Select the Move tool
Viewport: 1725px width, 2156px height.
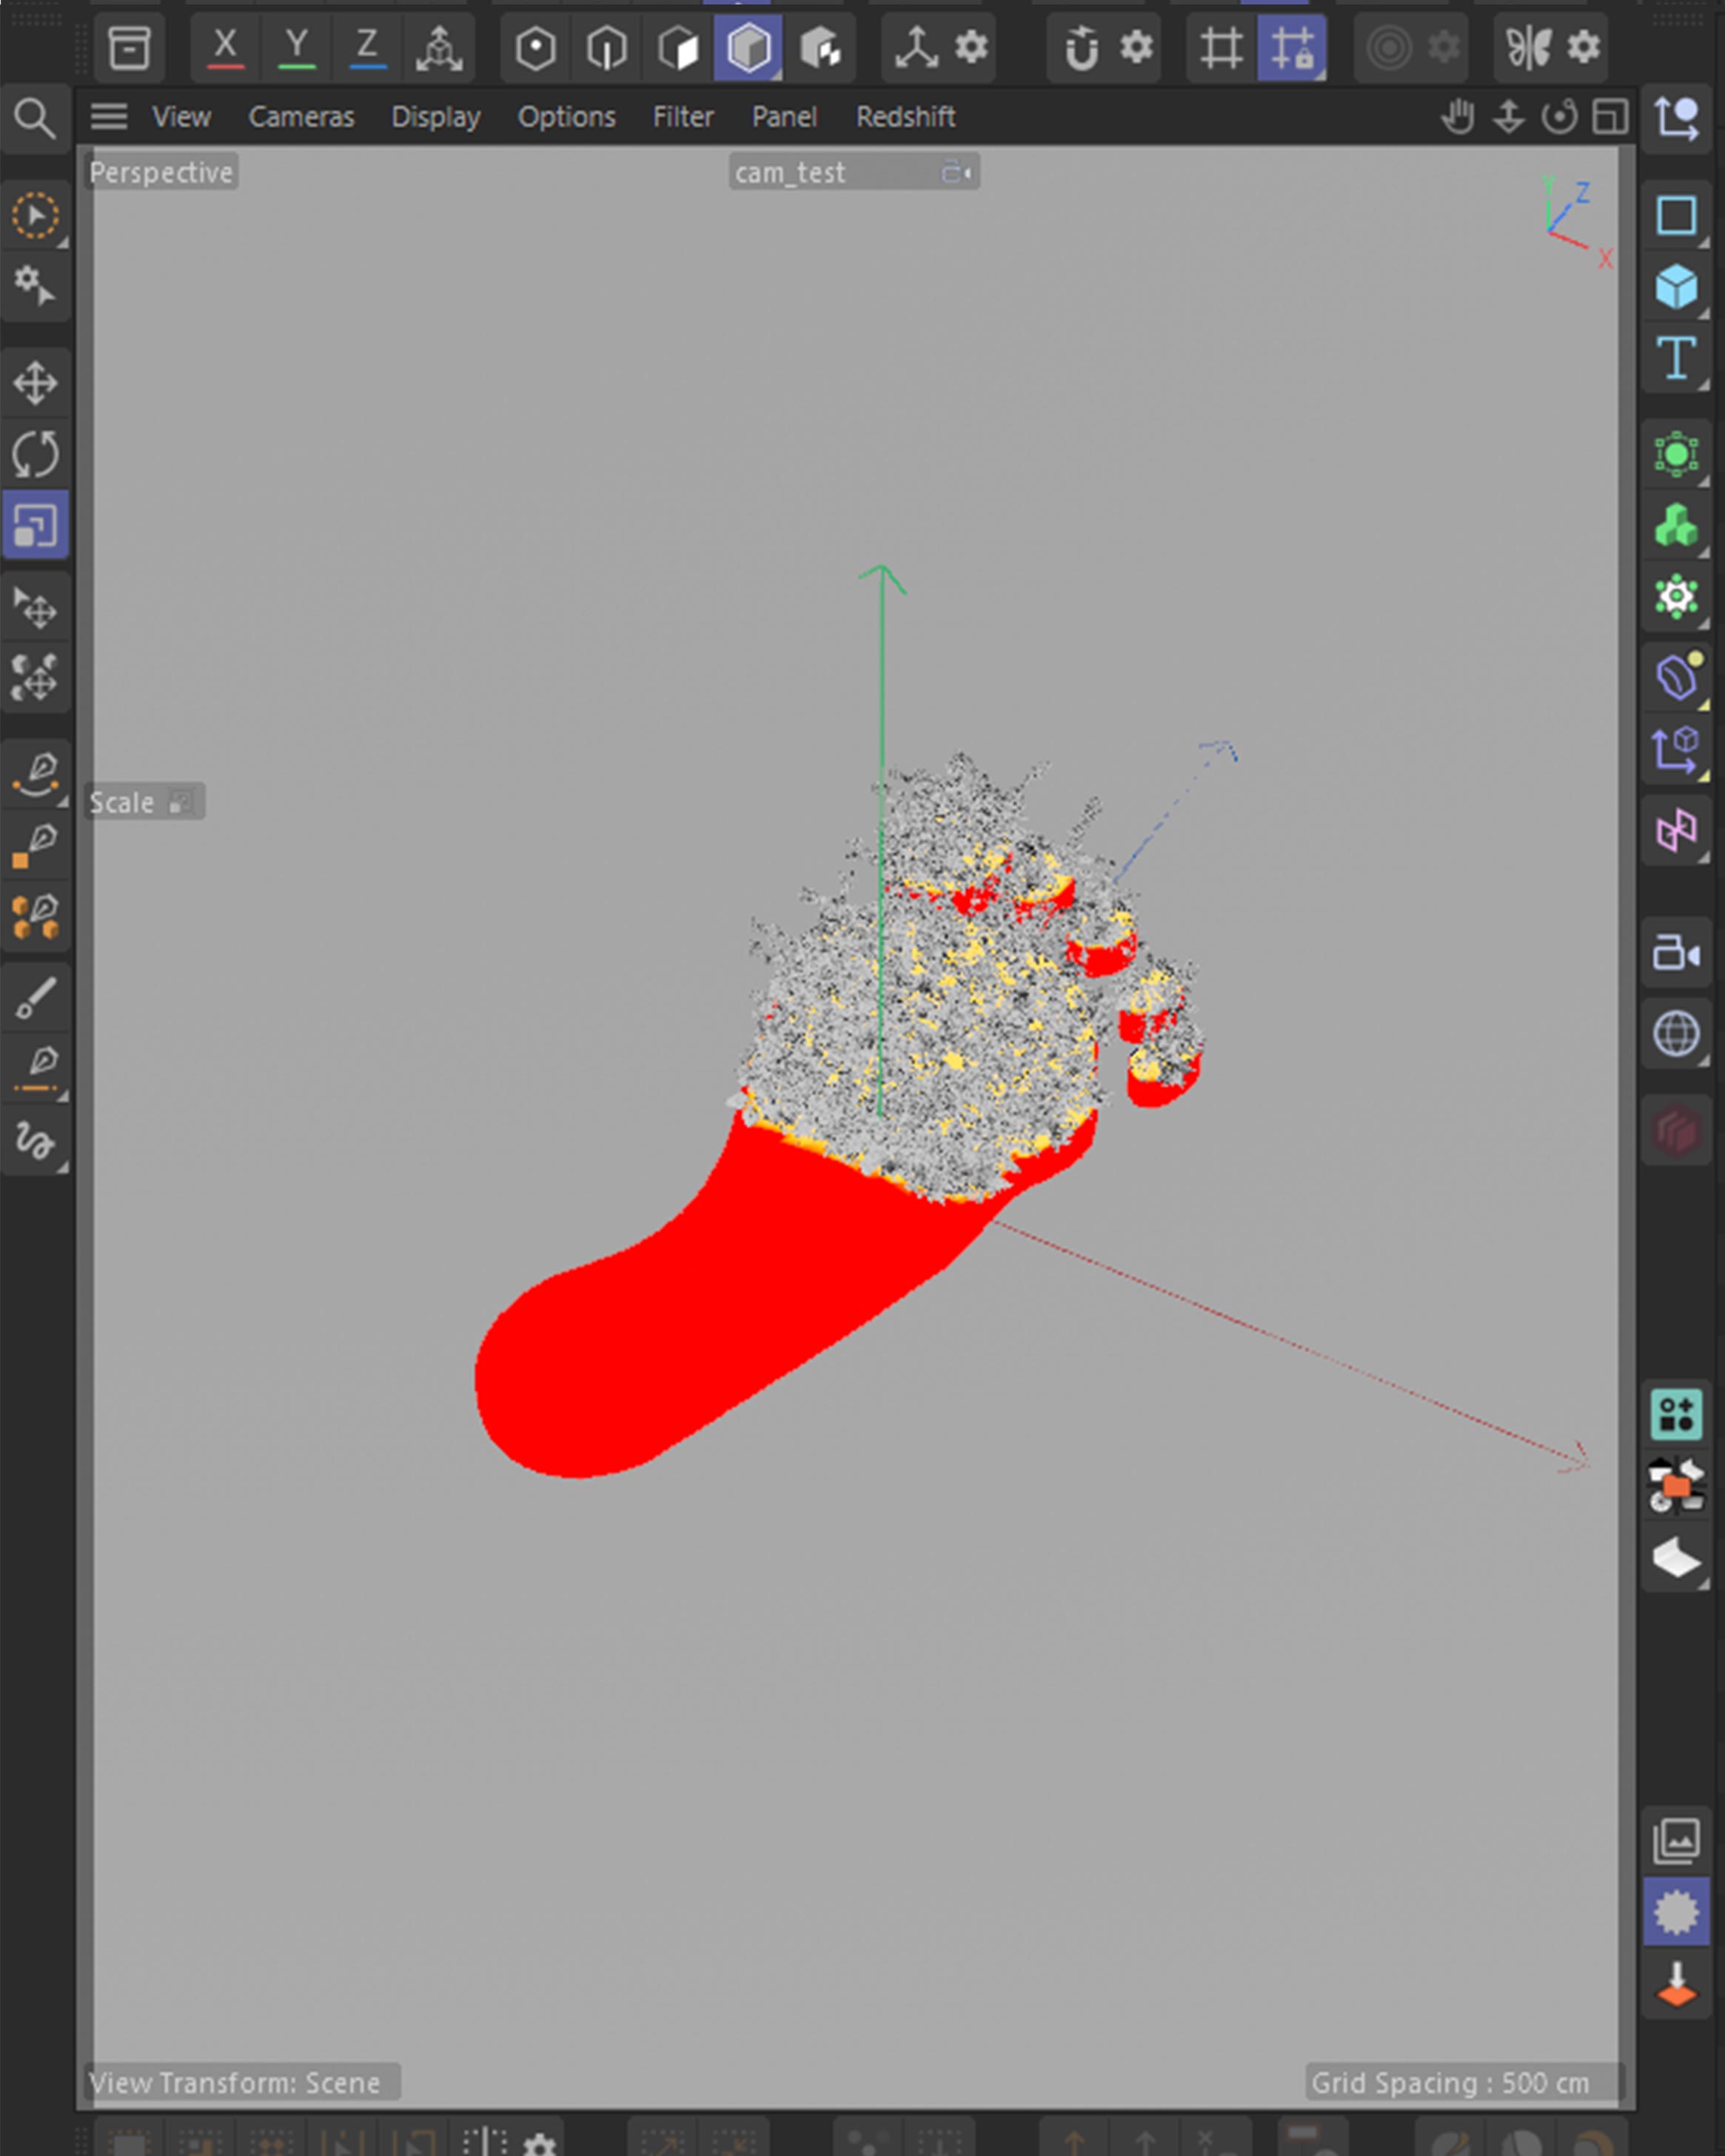[36, 383]
